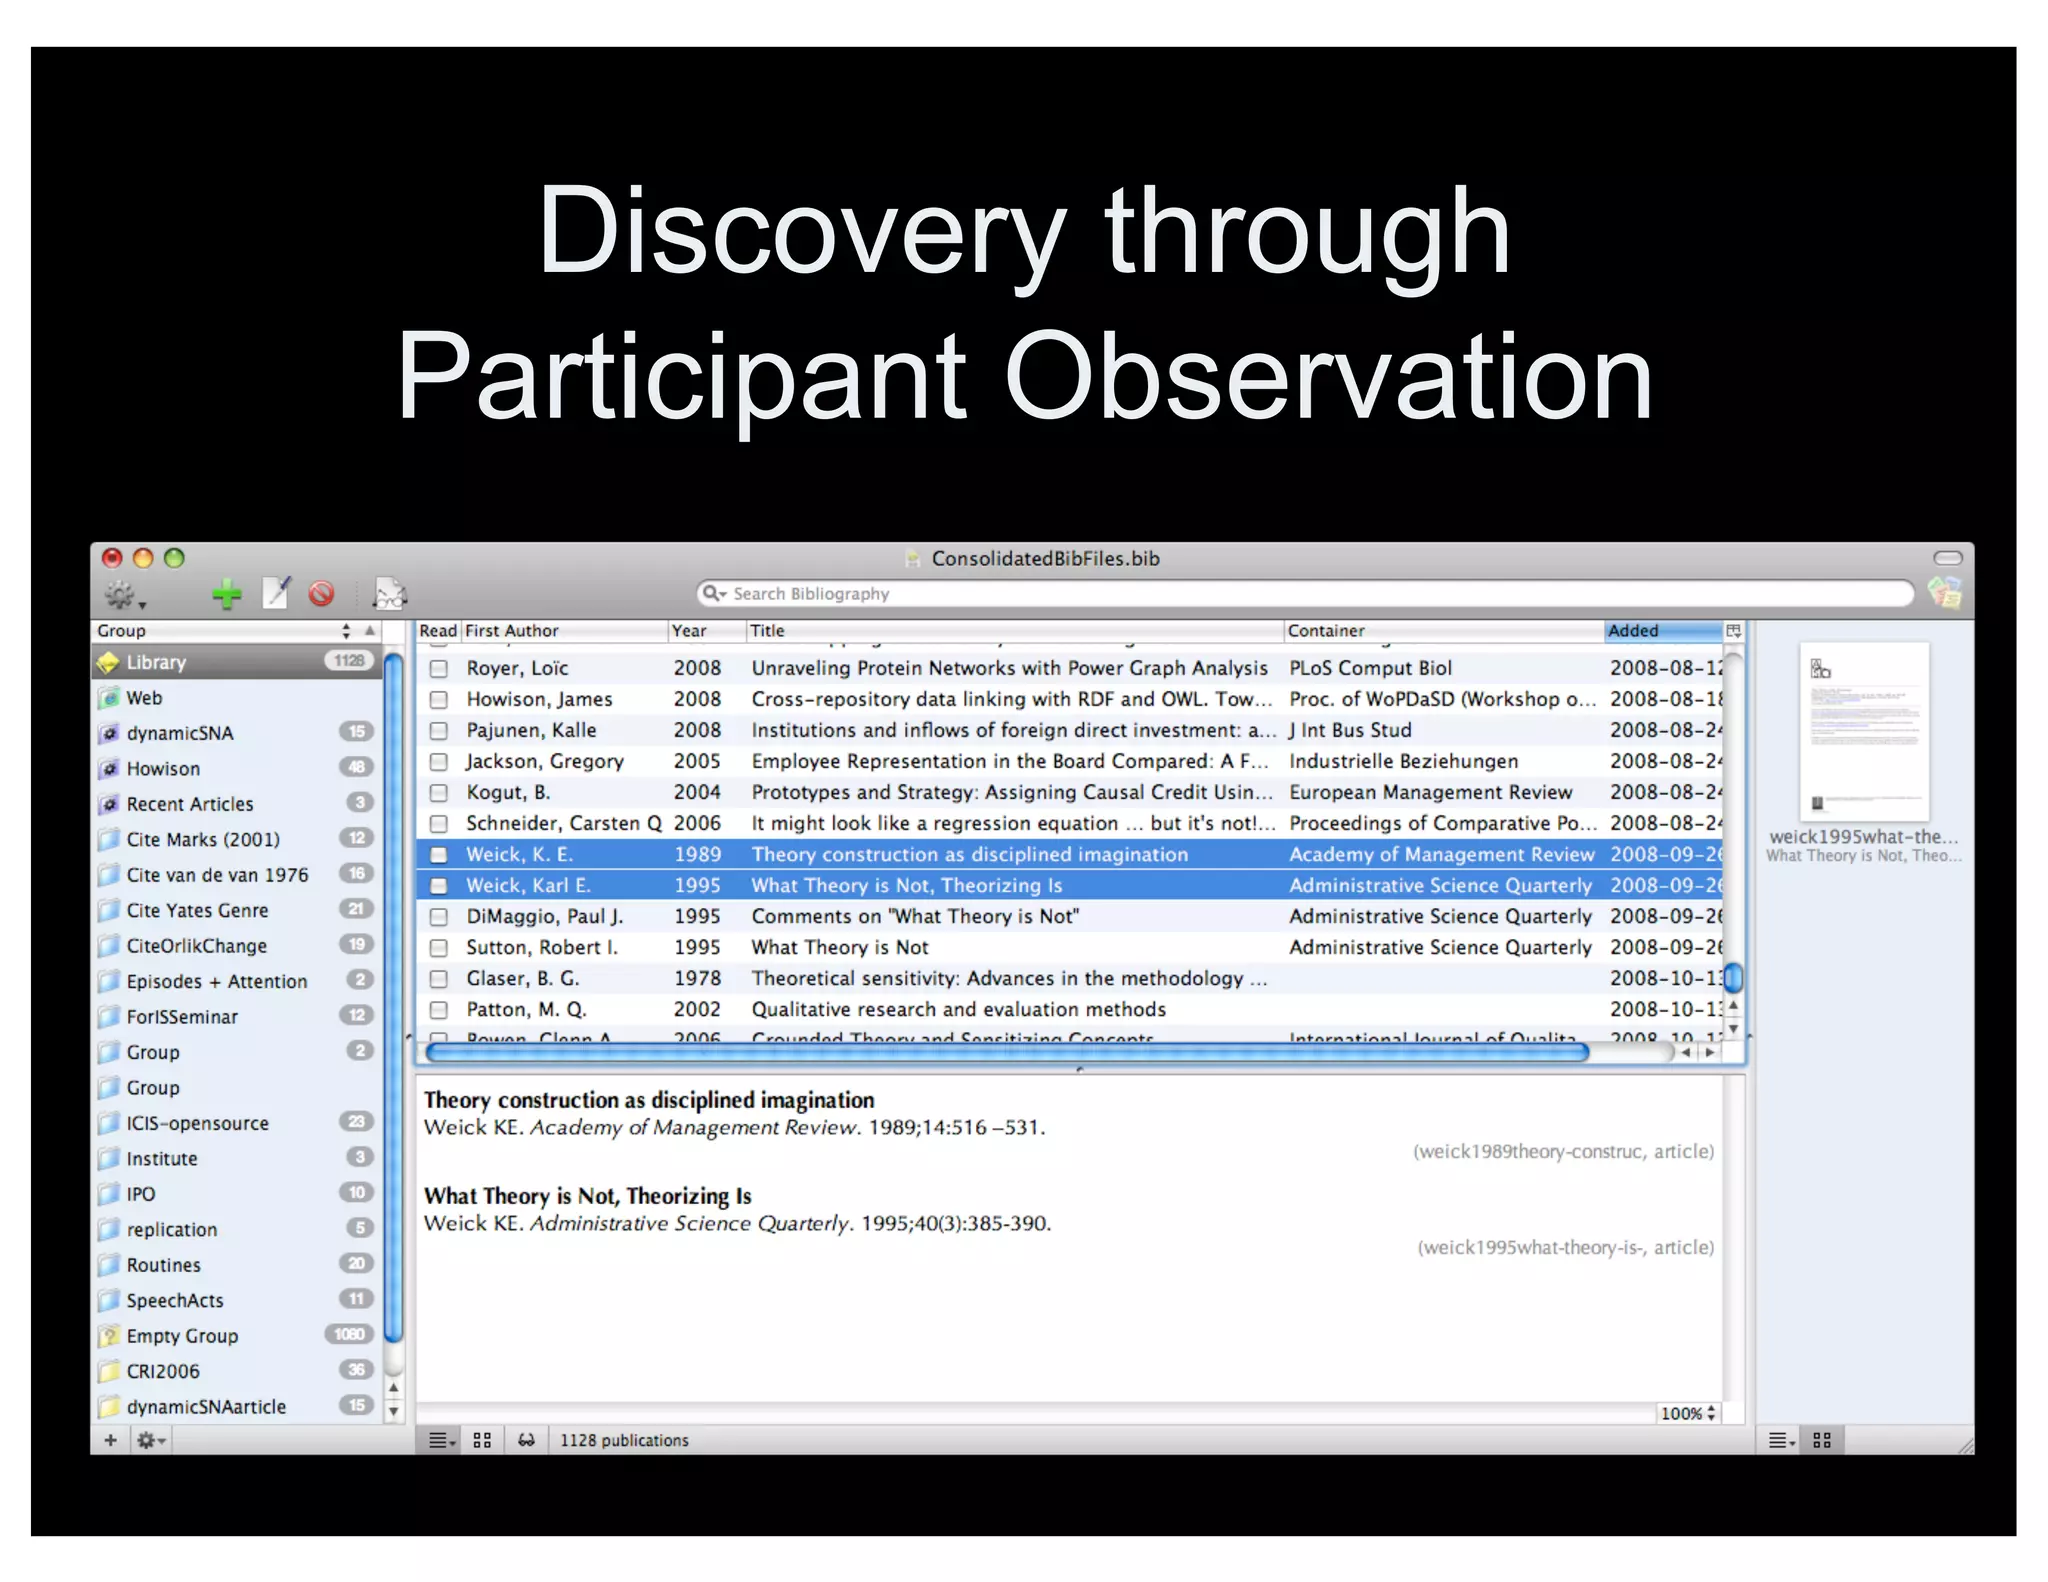Sort by the Added column header

tap(1664, 631)
